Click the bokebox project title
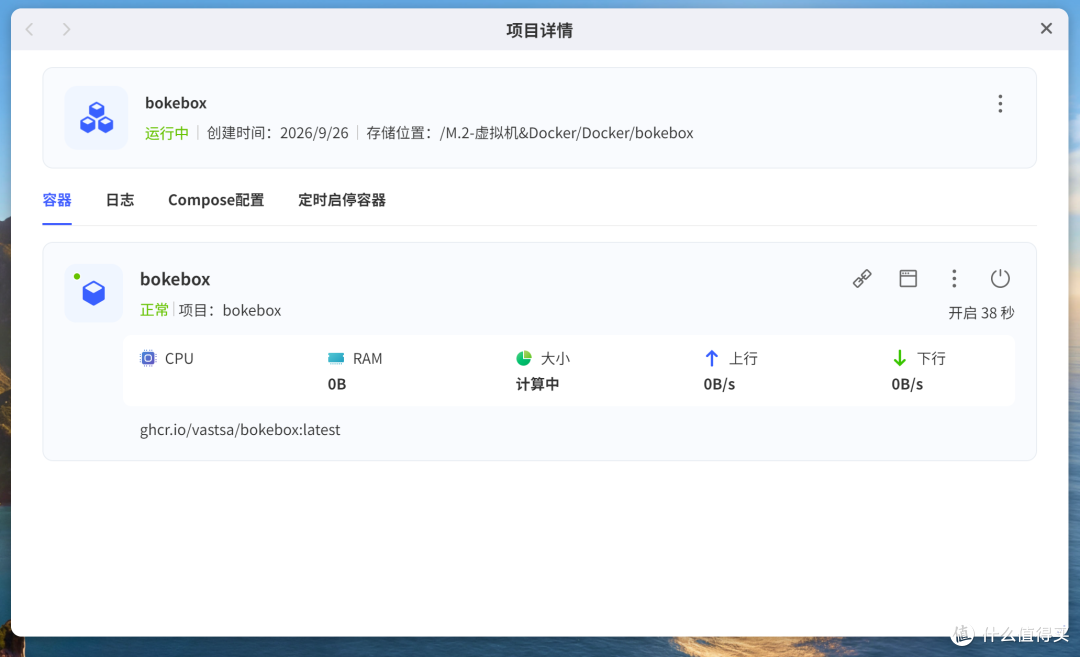Image resolution: width=1080 pixels, height=657 pixels. pyautogui.click(x=176, y=103)
